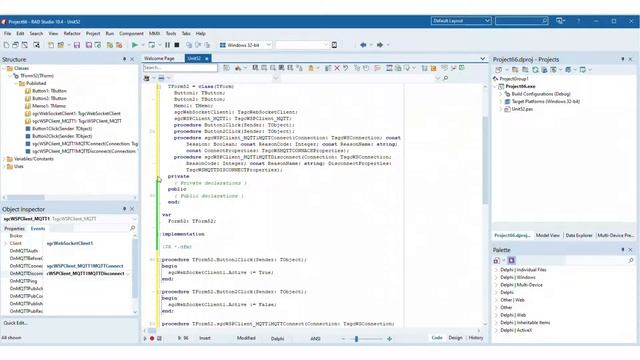Click the back navigation blue arrow
The image size is (640, 360).
[363, 45]
